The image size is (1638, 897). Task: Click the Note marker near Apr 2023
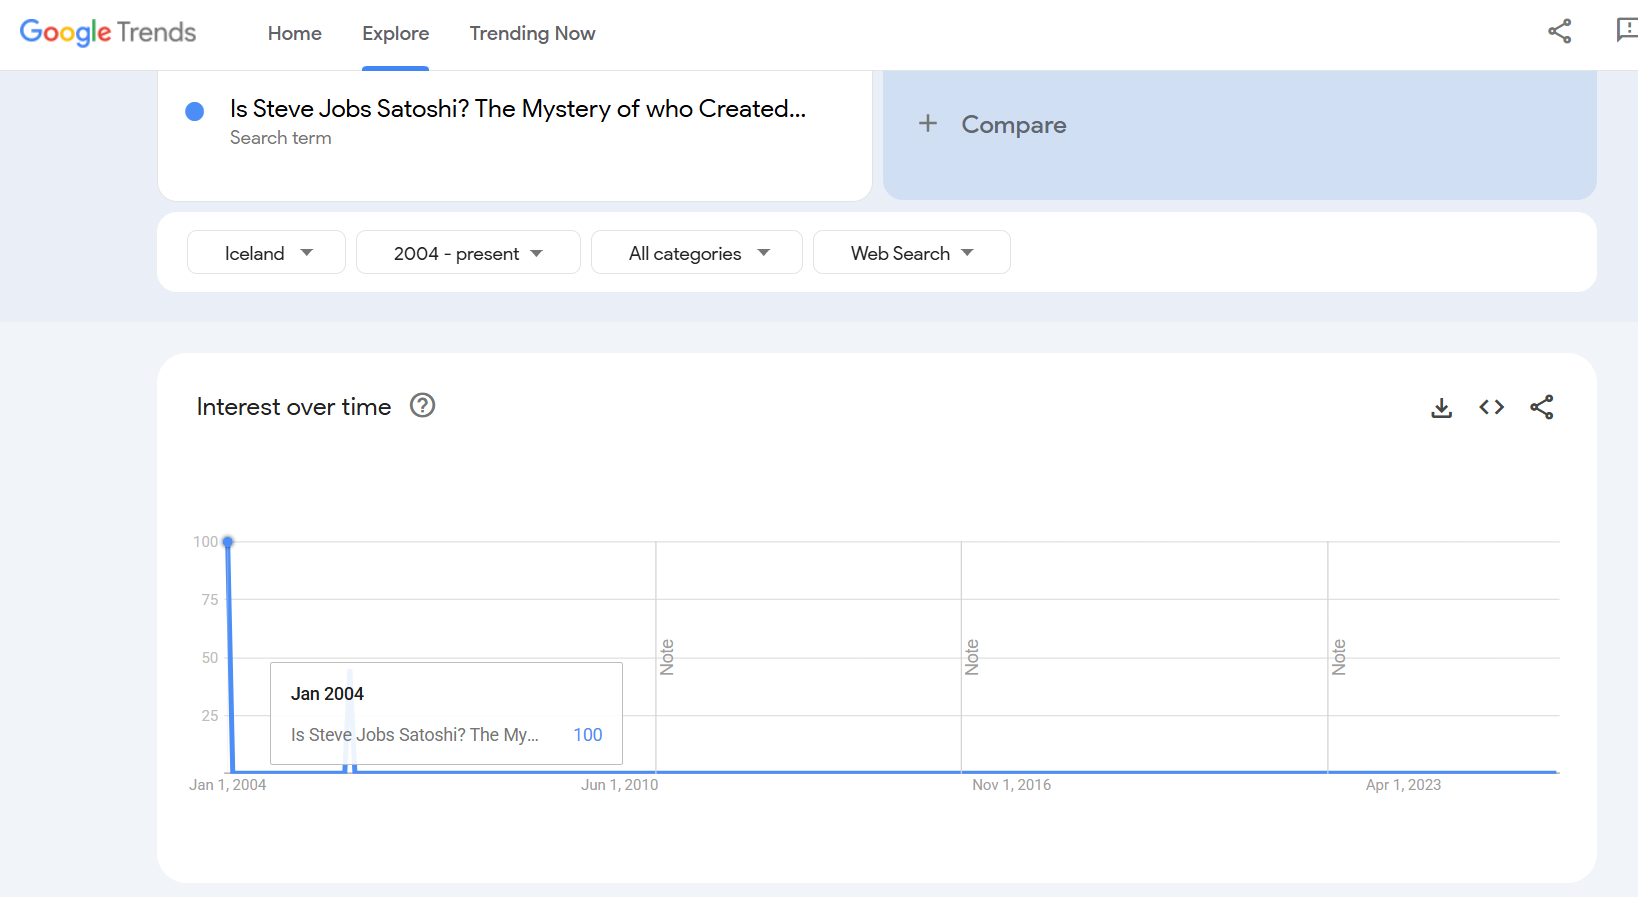tap(1339, 657)
